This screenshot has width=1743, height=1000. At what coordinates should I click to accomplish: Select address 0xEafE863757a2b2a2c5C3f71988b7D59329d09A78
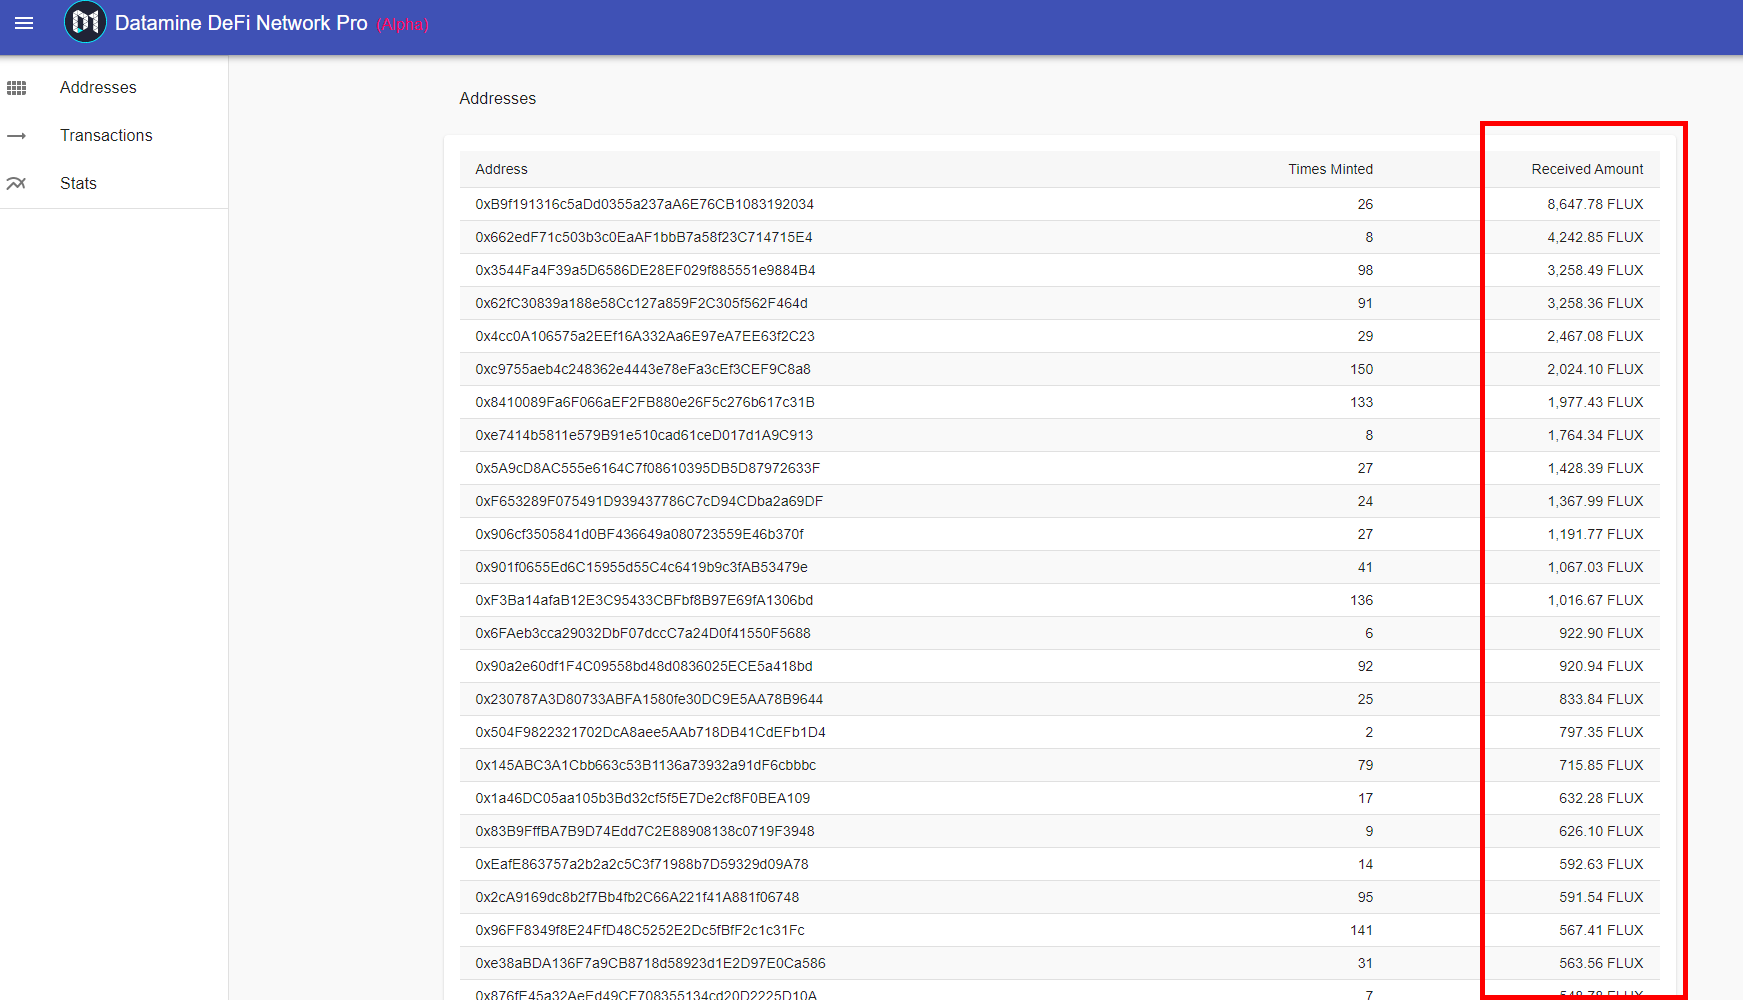[x=641, y=864]
